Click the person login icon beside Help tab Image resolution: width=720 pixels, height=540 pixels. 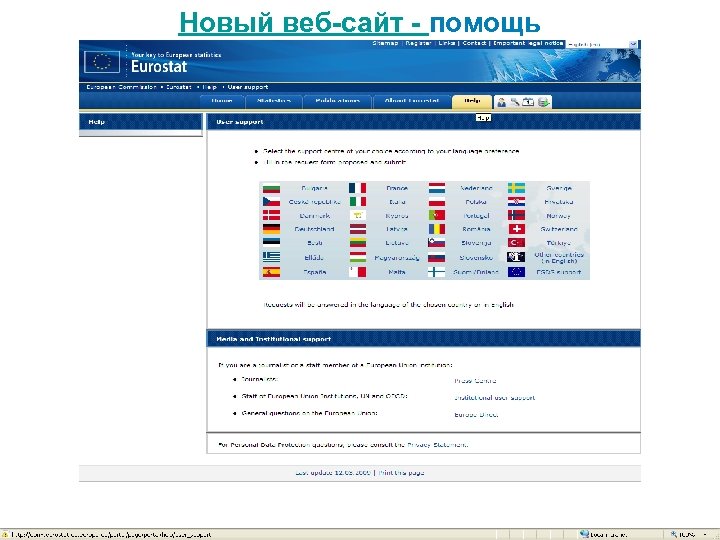[x=501, y=102]
